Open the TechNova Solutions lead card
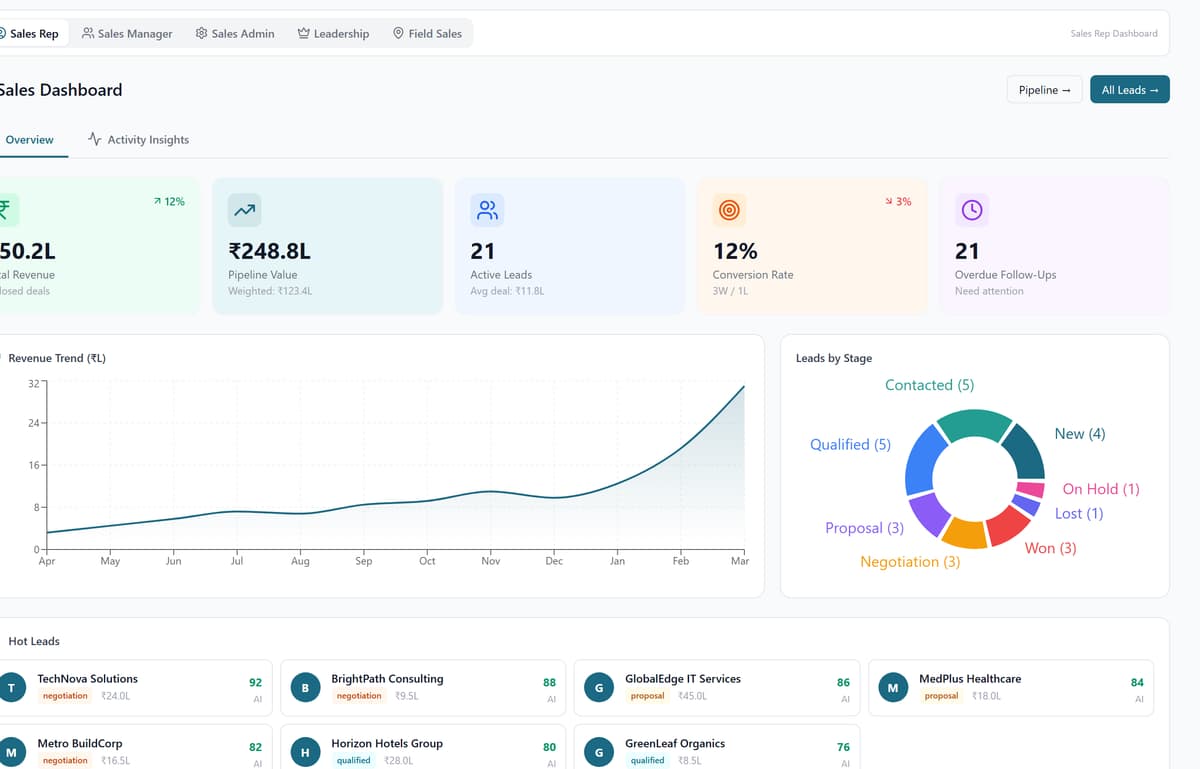Screen dimensions: 1200x769 [134, 688]
